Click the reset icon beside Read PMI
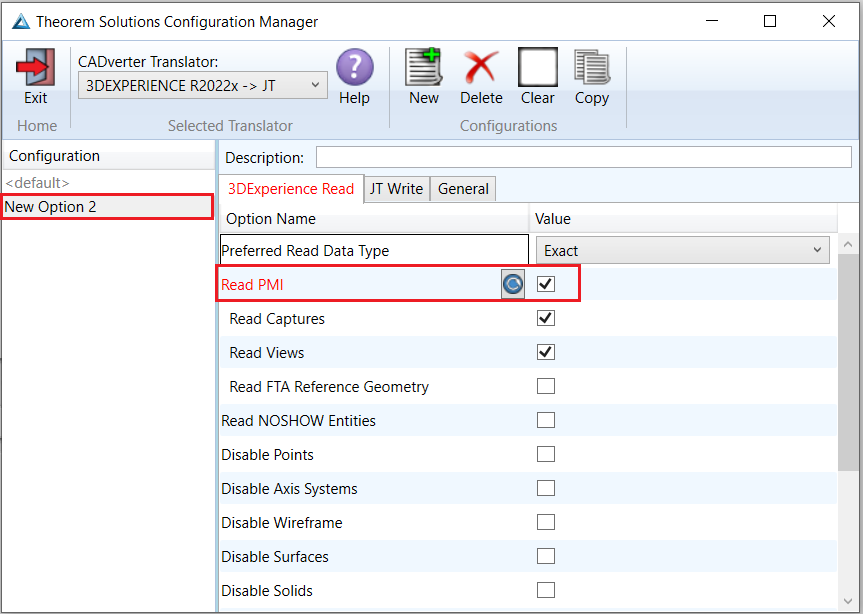This screenshot has width=863, height=614. click(513, 284)
